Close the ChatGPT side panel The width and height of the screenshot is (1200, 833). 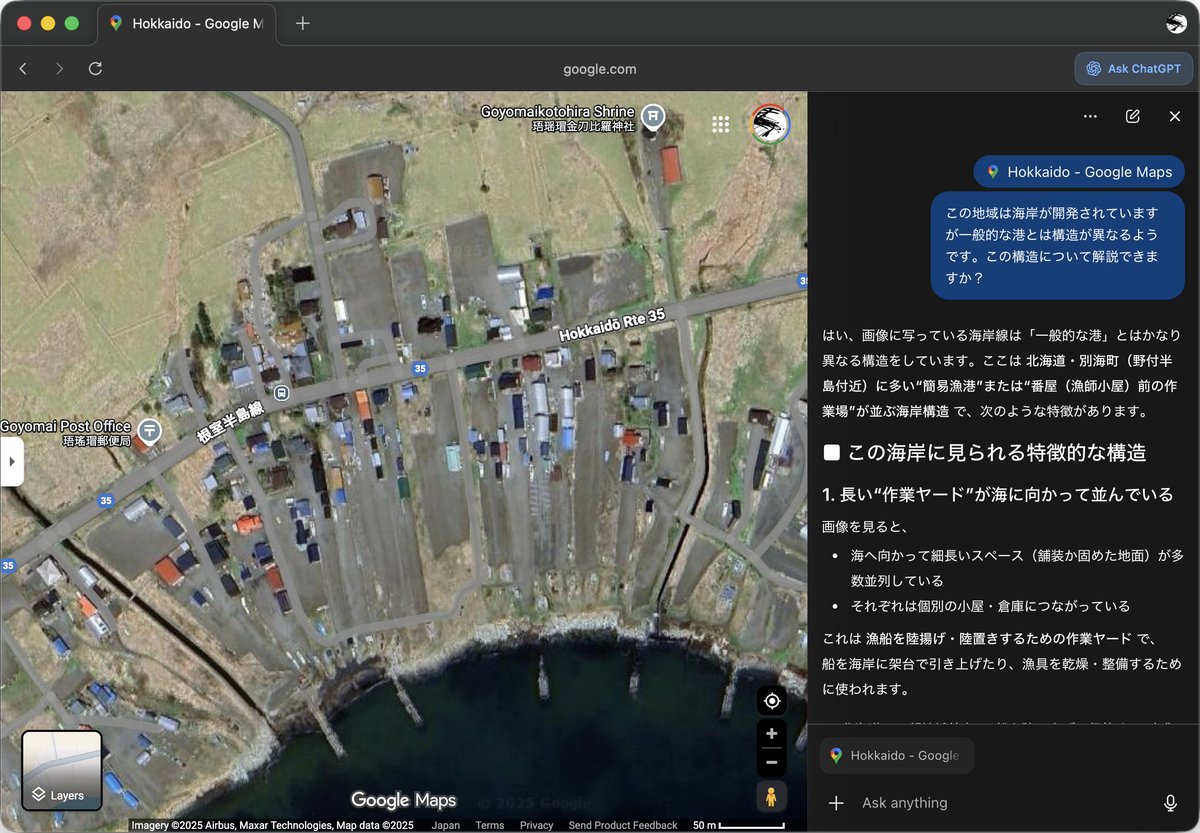[x=1175, y=116]
